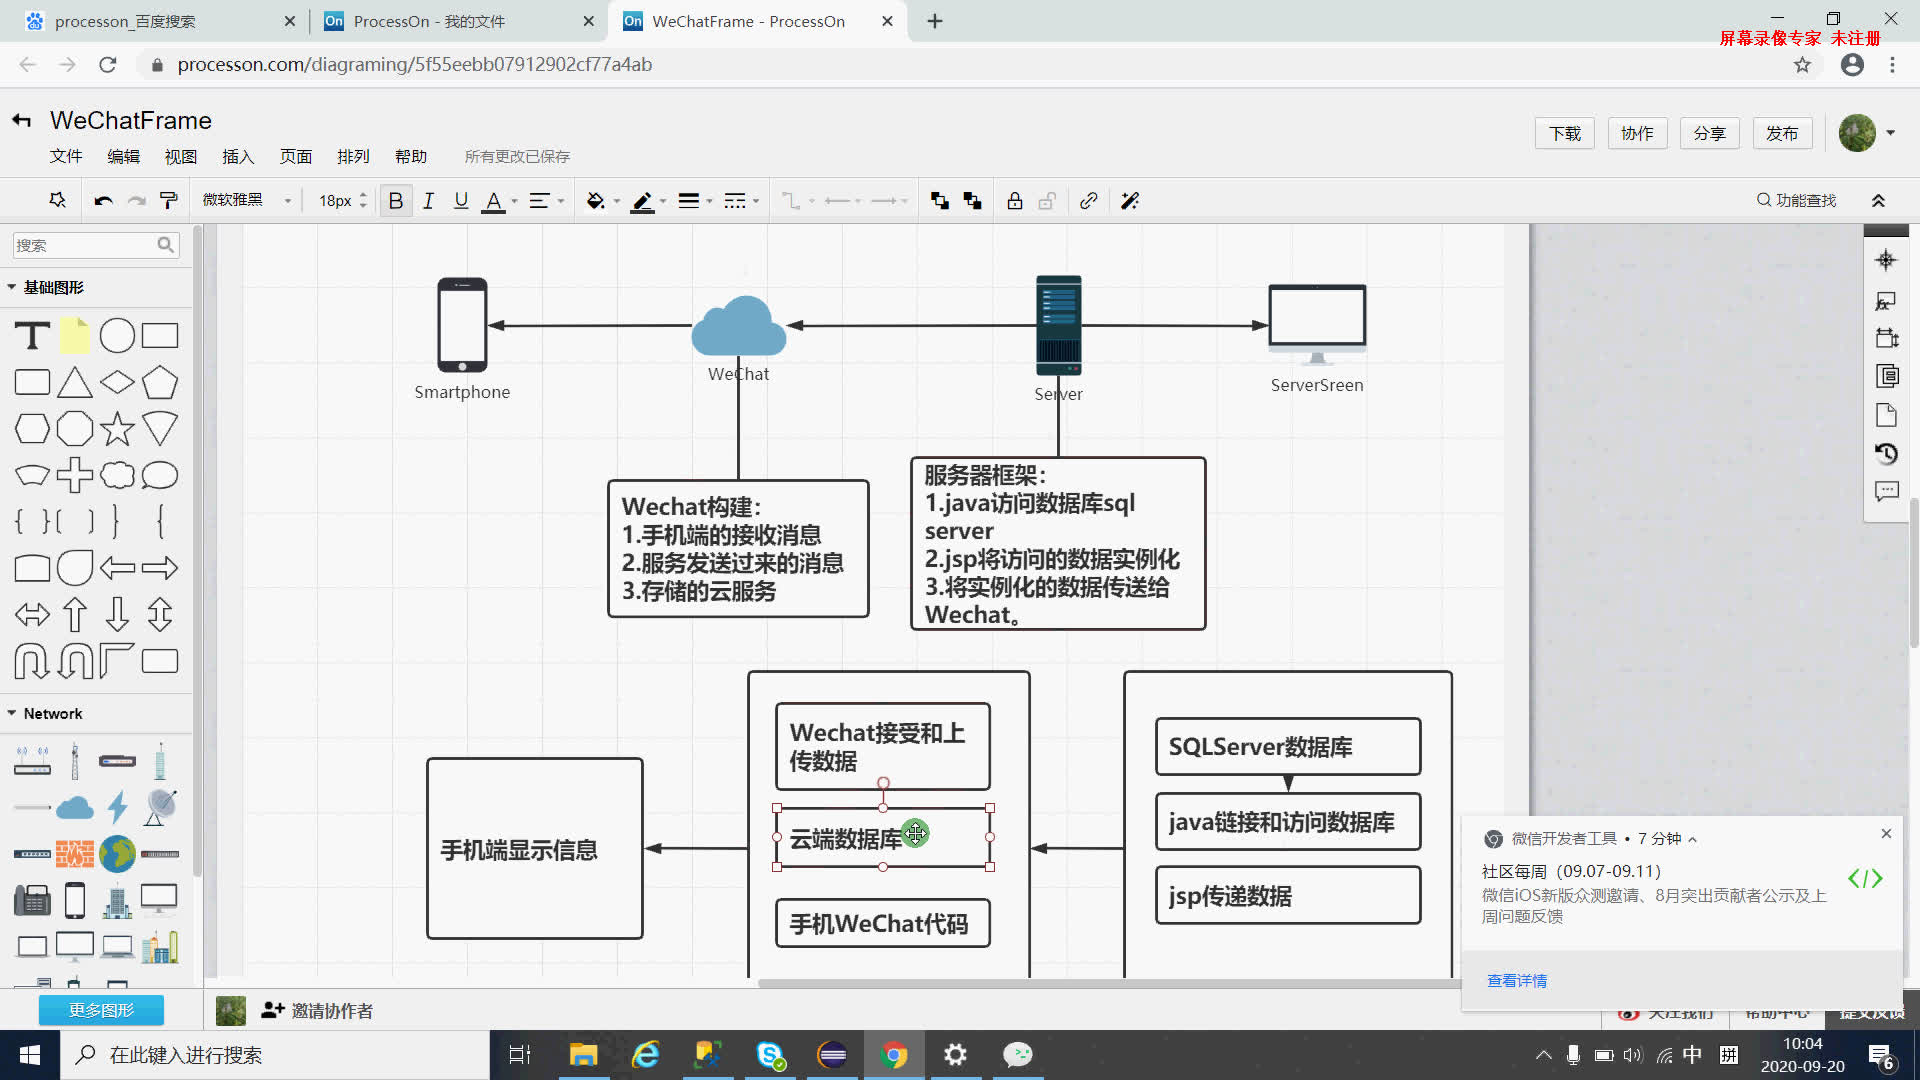
Task: Open the 插入 menu
Action: [238, 156]
